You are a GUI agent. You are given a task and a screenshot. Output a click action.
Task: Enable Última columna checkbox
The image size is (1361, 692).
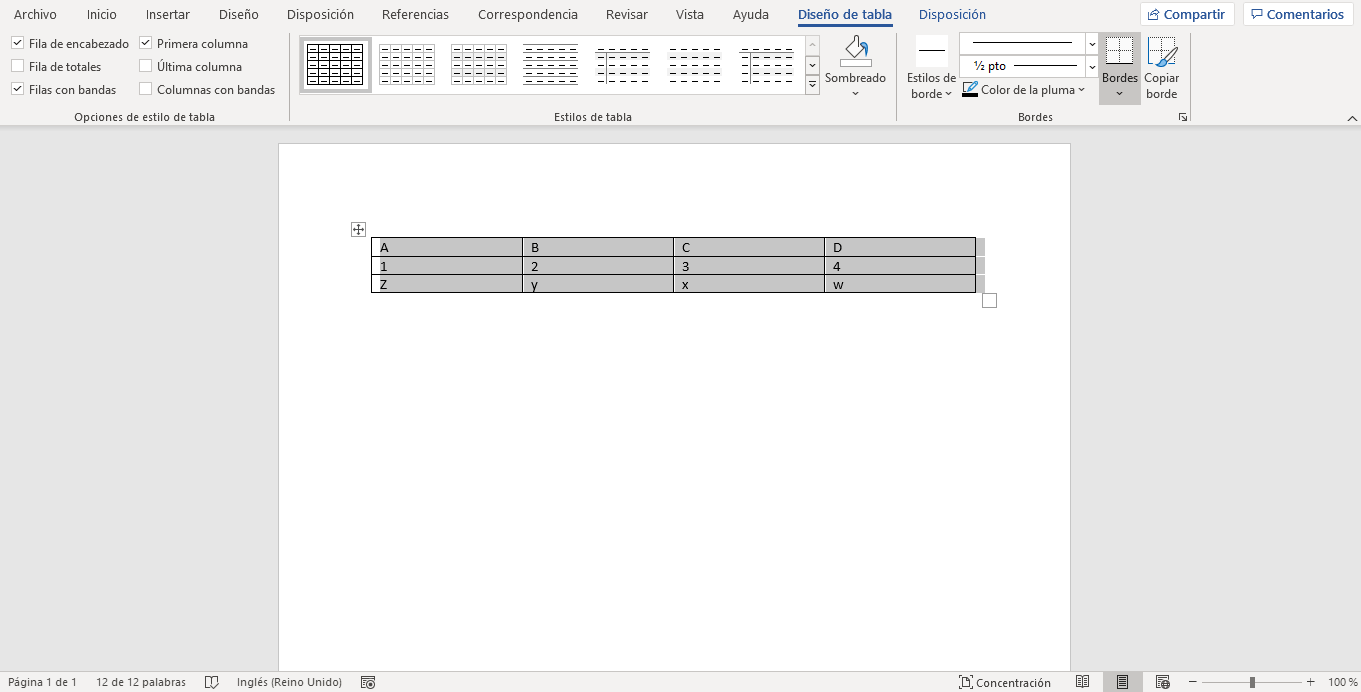pyautogui.click(x=146, y=67)
